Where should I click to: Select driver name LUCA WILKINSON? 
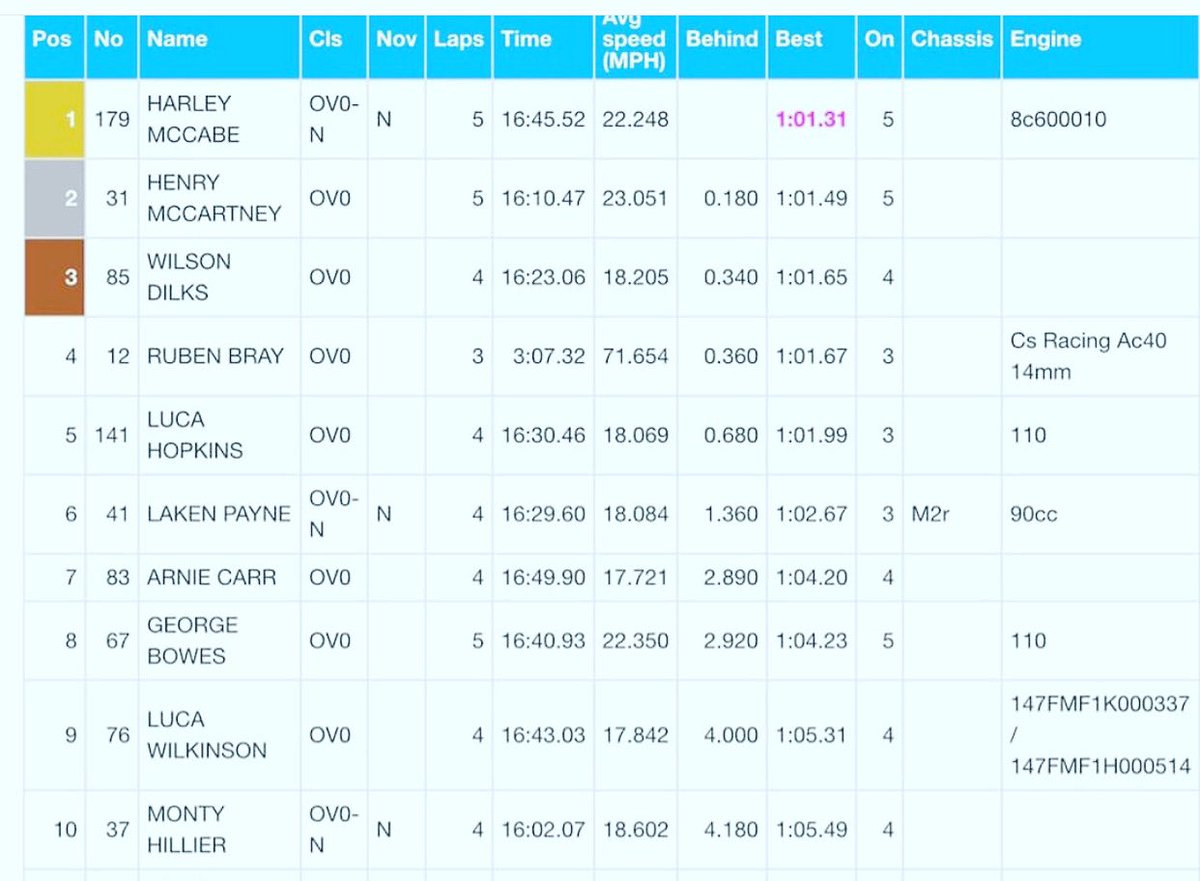coord(207,735)
